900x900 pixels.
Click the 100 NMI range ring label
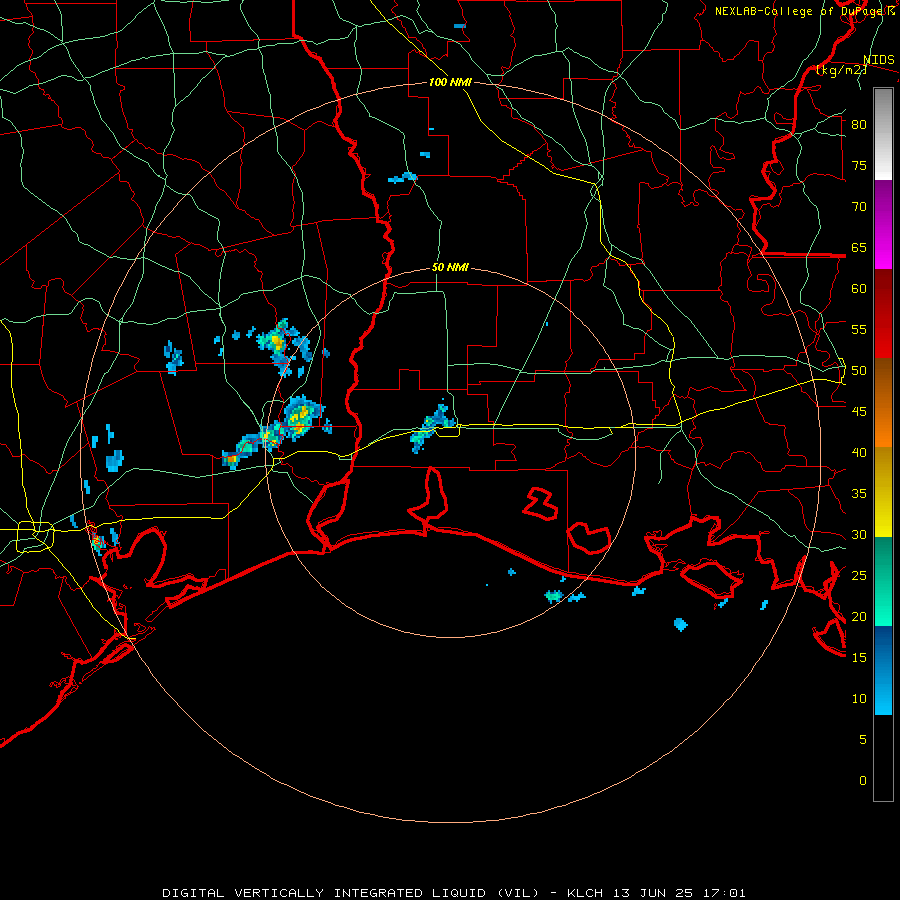pyautogui.click(x=450, y=82)
